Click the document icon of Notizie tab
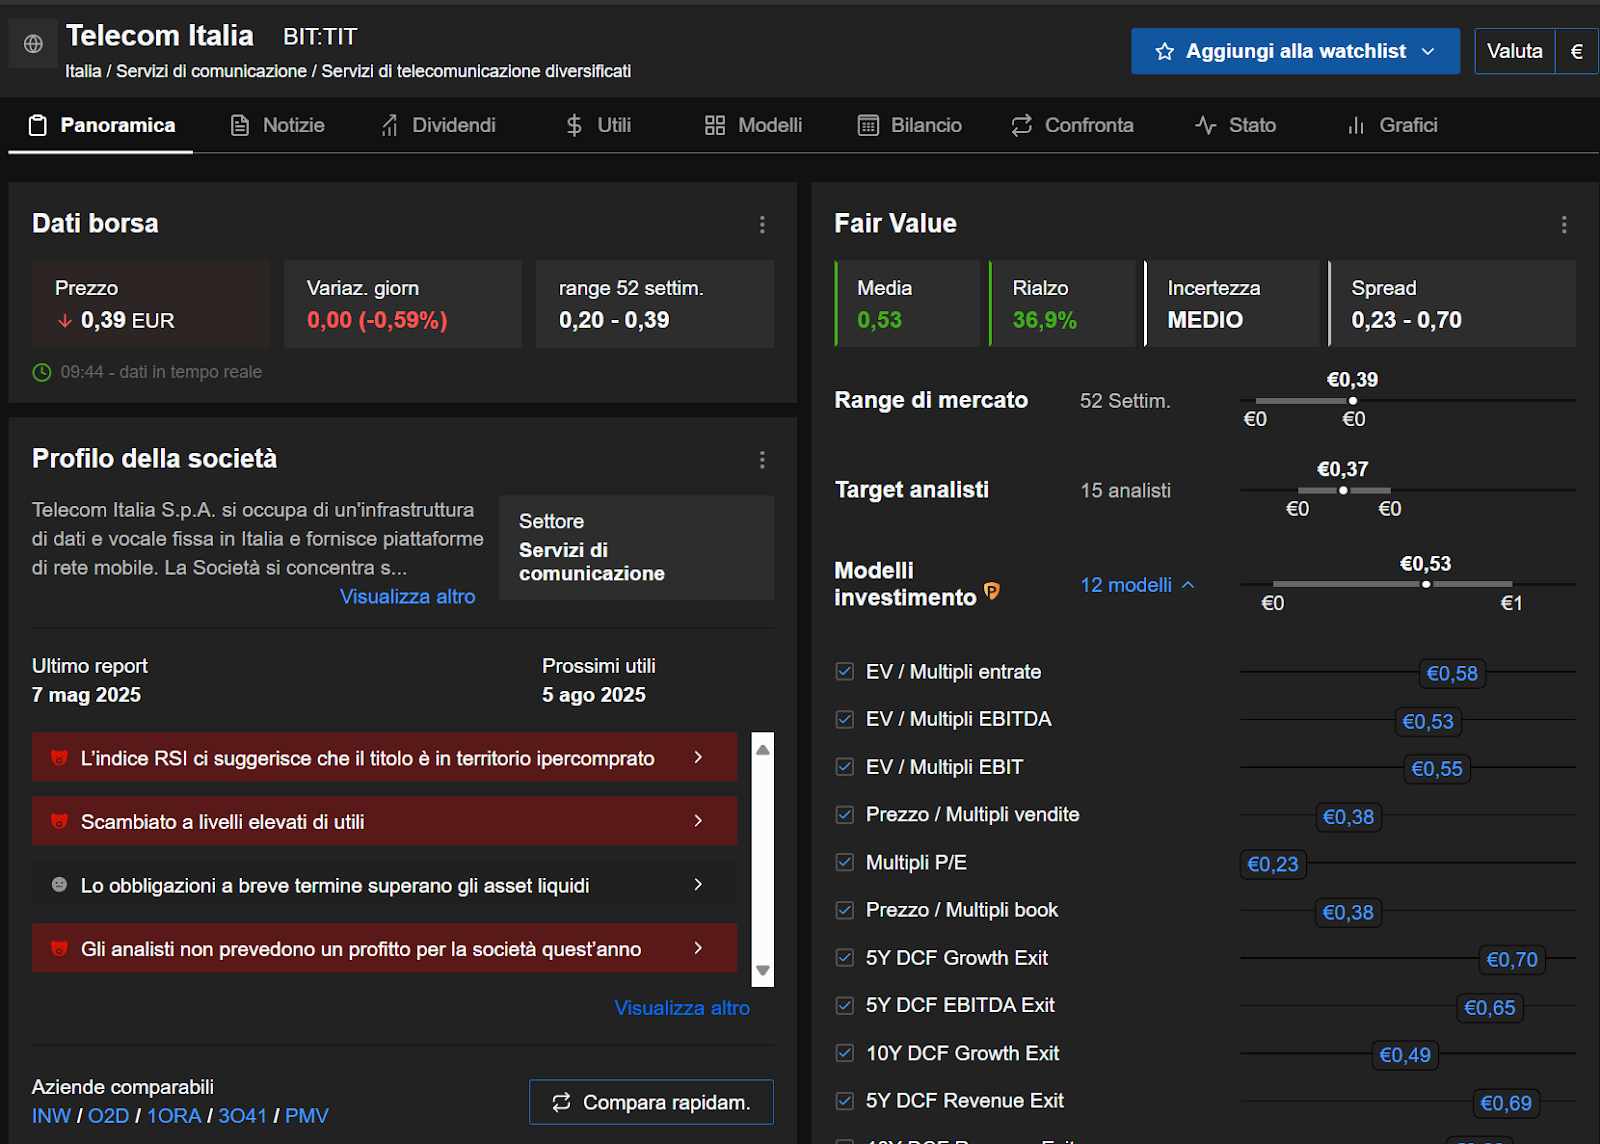Image resolution: width=1600 pixels, height=1144 pixels. coord(240,125)
